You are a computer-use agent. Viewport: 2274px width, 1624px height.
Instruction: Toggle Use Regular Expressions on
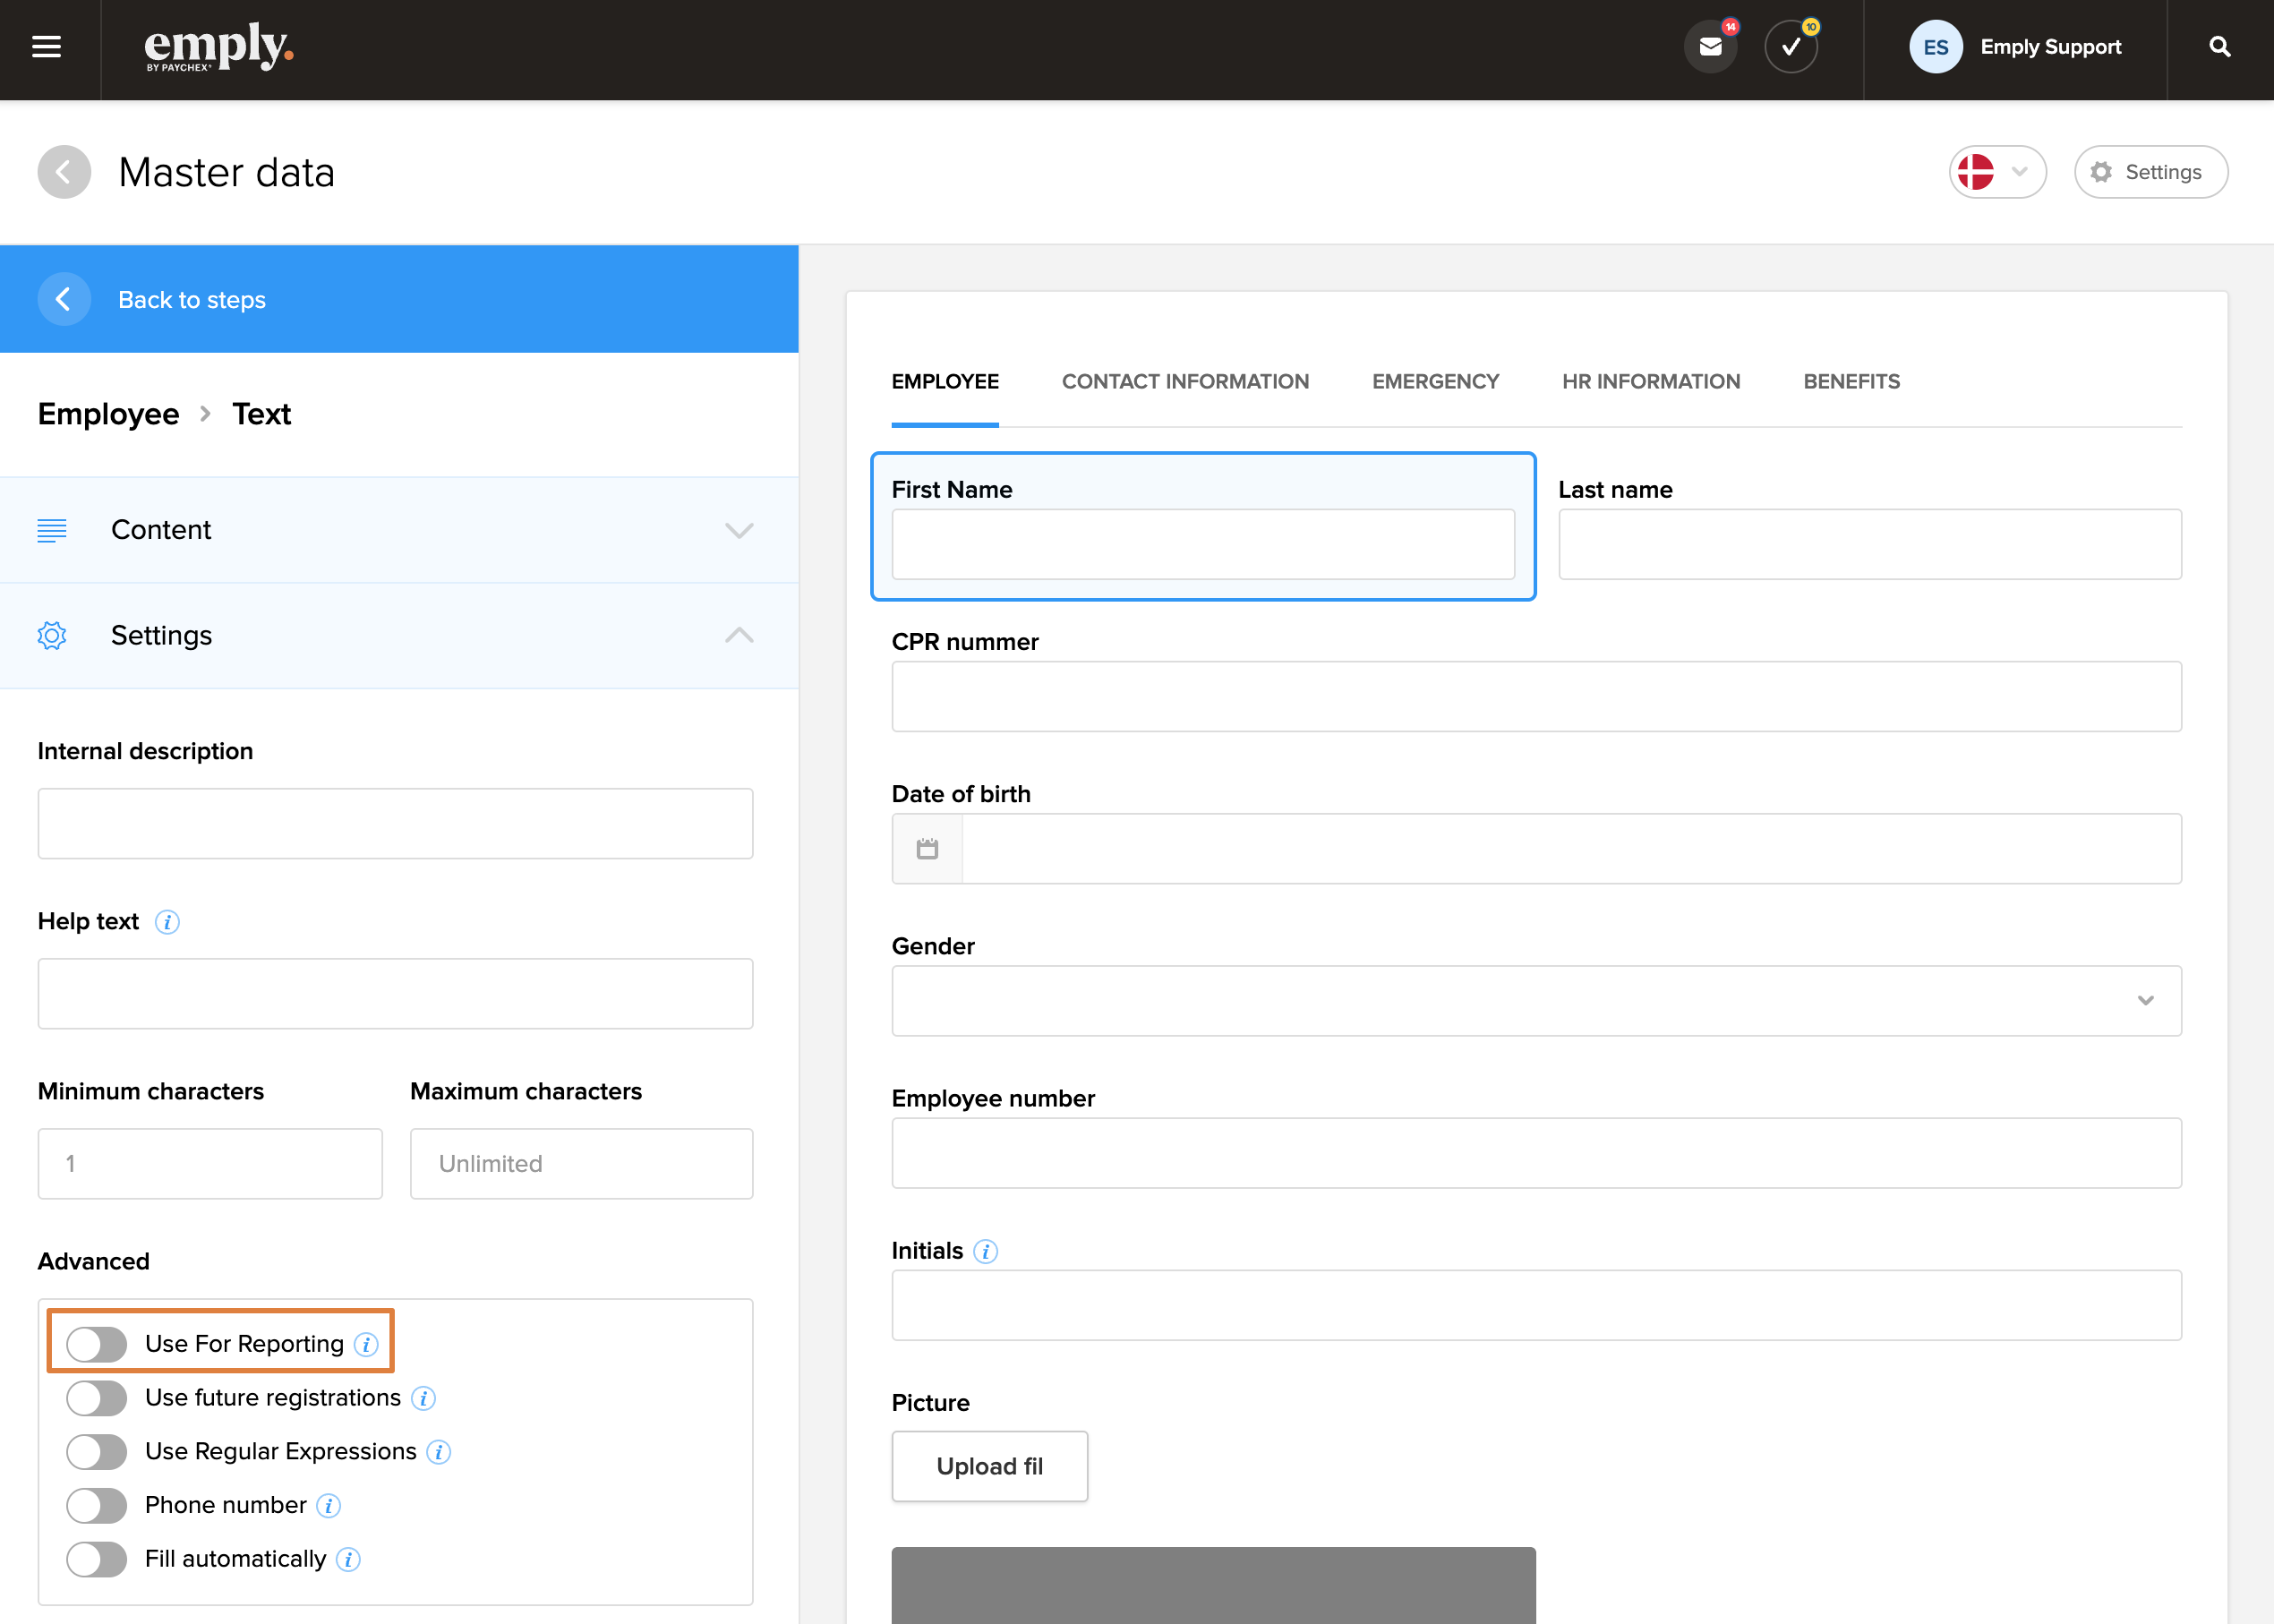tap(97, 1451)
